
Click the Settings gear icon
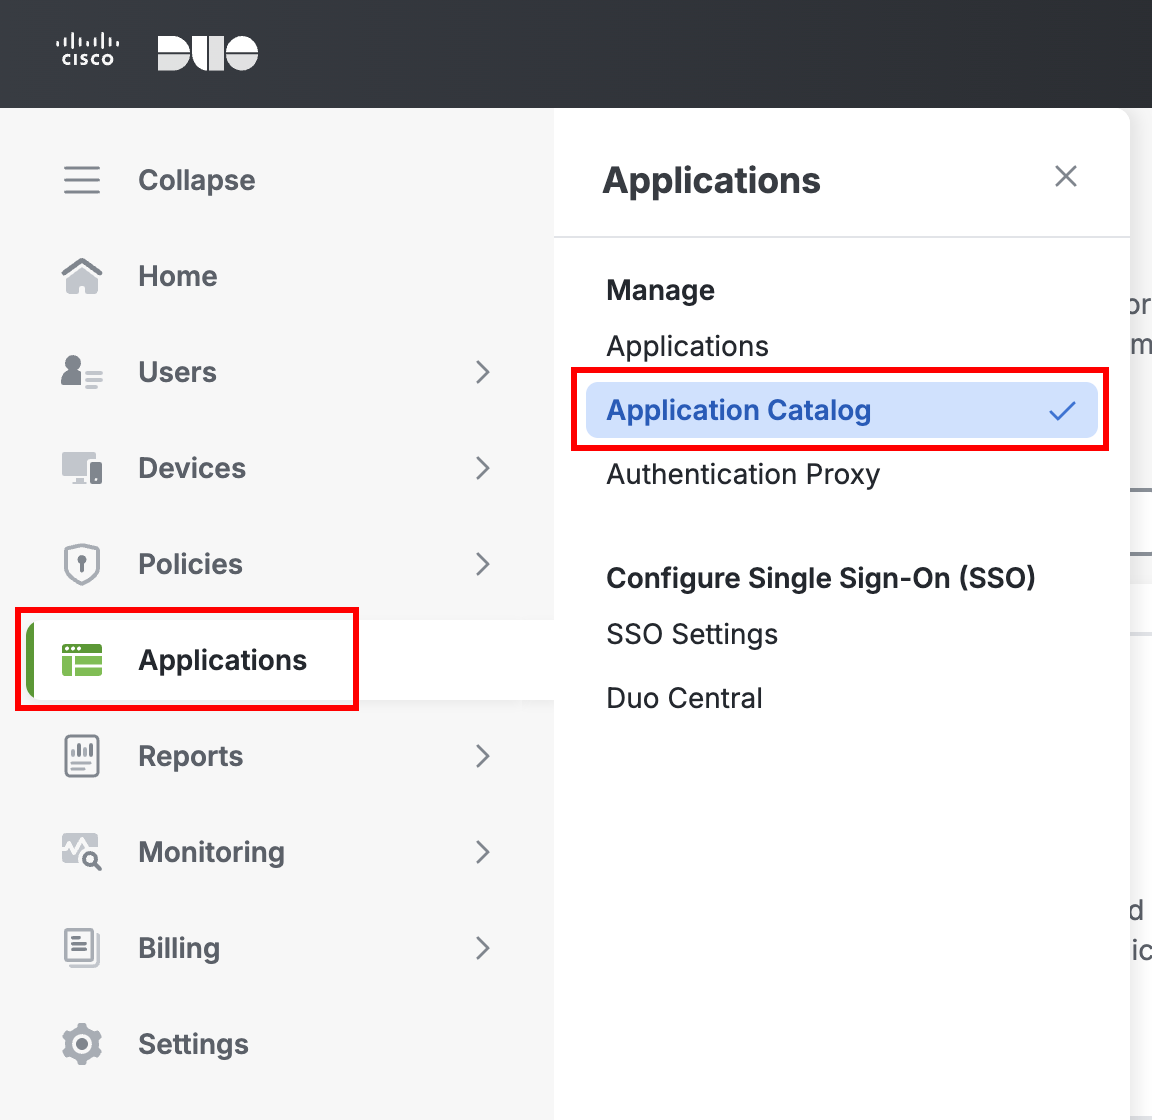pos(82,1044)
